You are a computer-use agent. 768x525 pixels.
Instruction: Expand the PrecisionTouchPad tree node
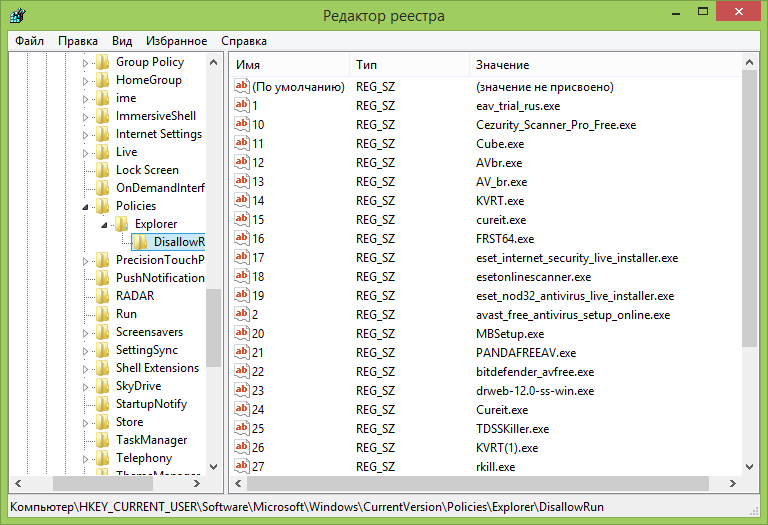tap(85, 261)
